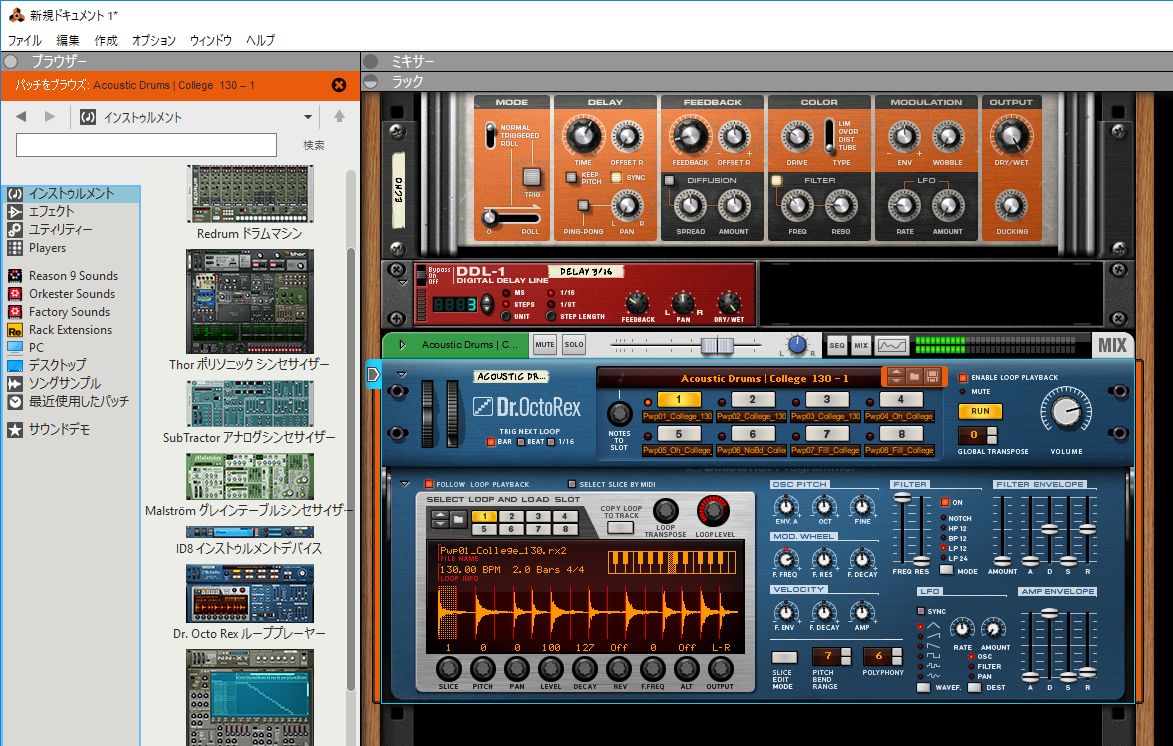Expand the Acoustic Drums mix channel
The height and width of the screenshot is (746, 1173).
point(402,345)
